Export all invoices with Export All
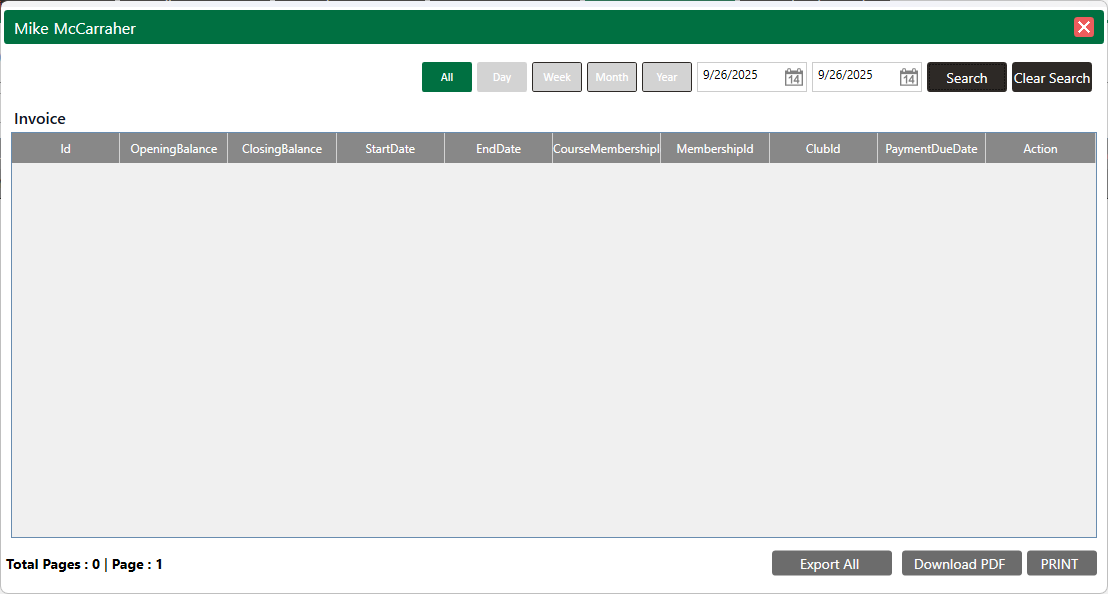This screenshot has height=594, width=1108. tap(829, 564)
